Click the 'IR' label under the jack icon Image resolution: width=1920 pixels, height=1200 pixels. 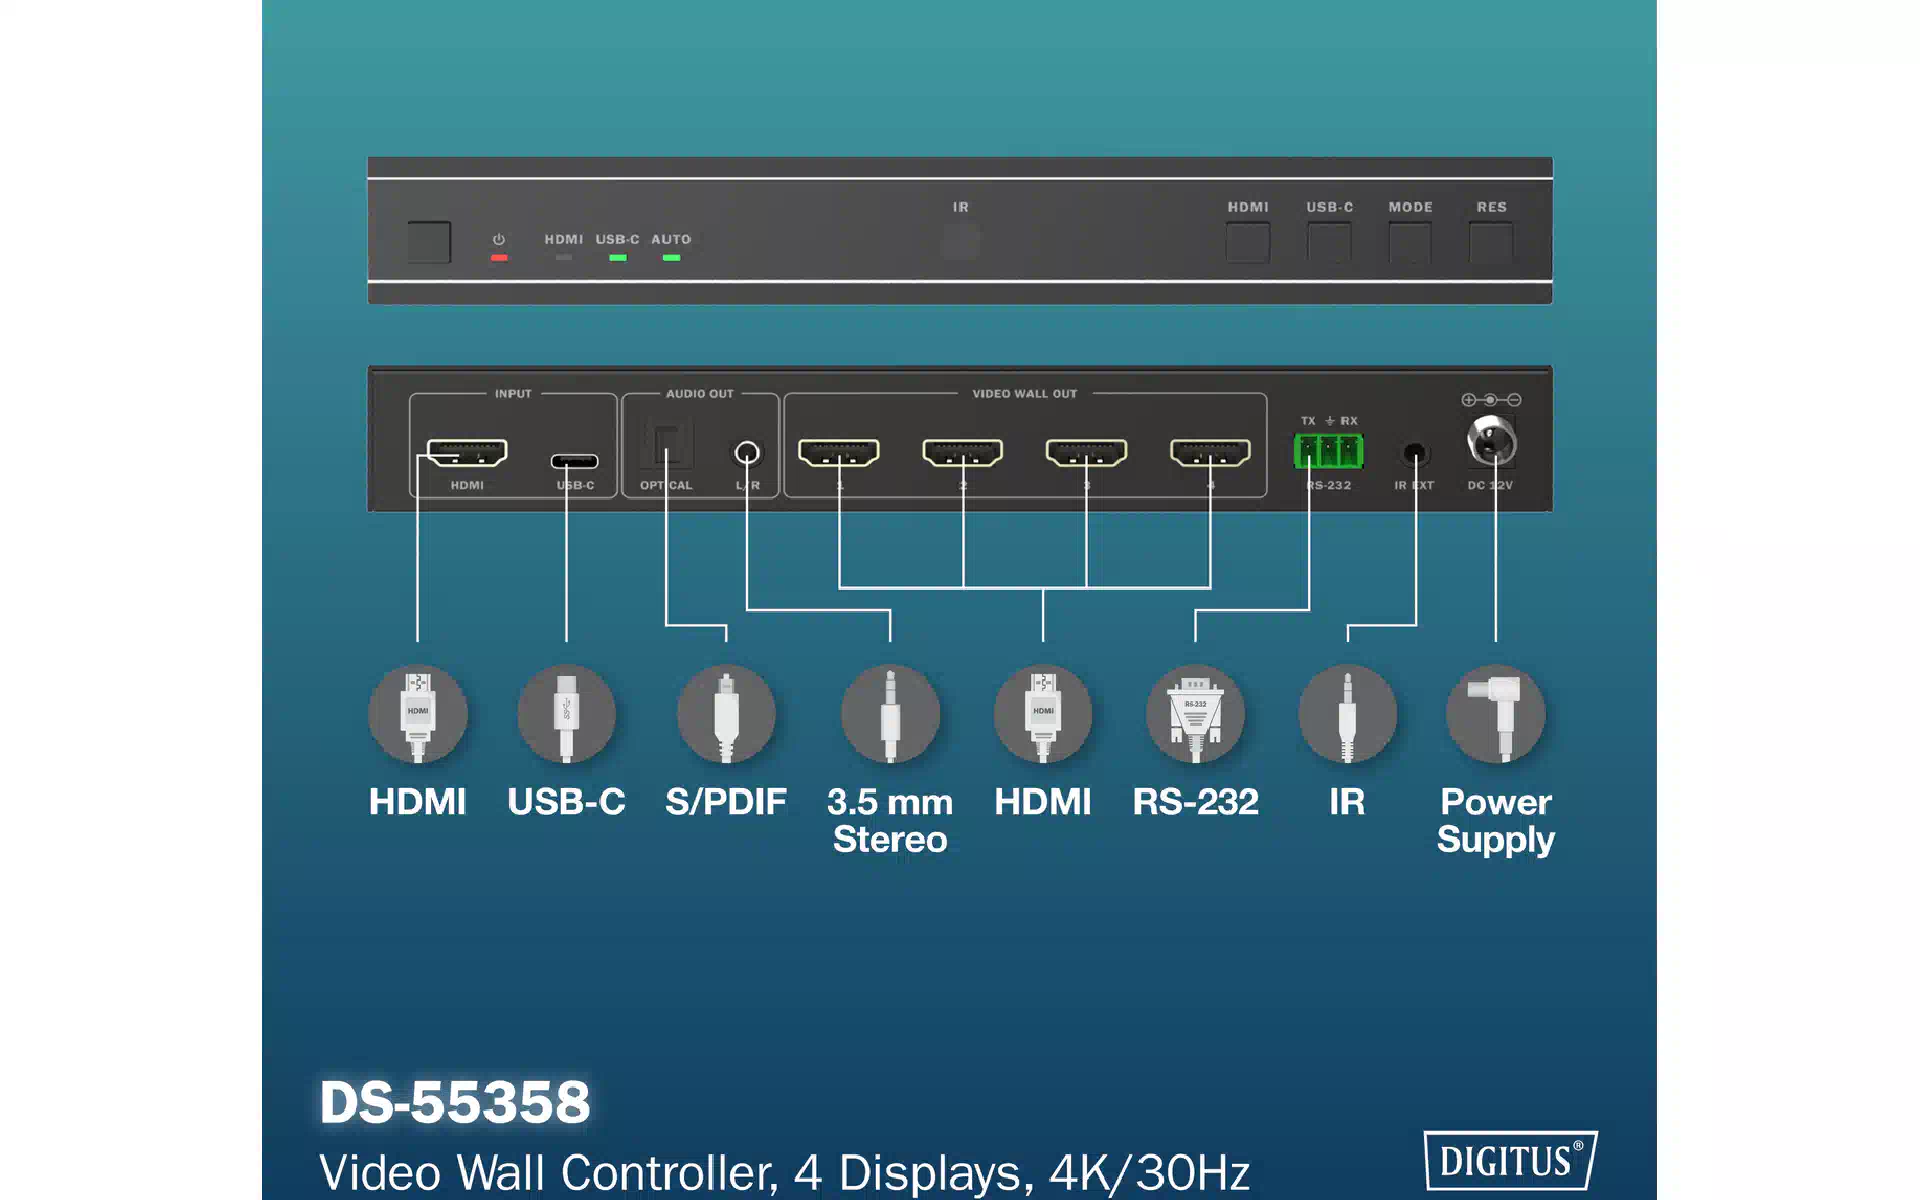1347,802
